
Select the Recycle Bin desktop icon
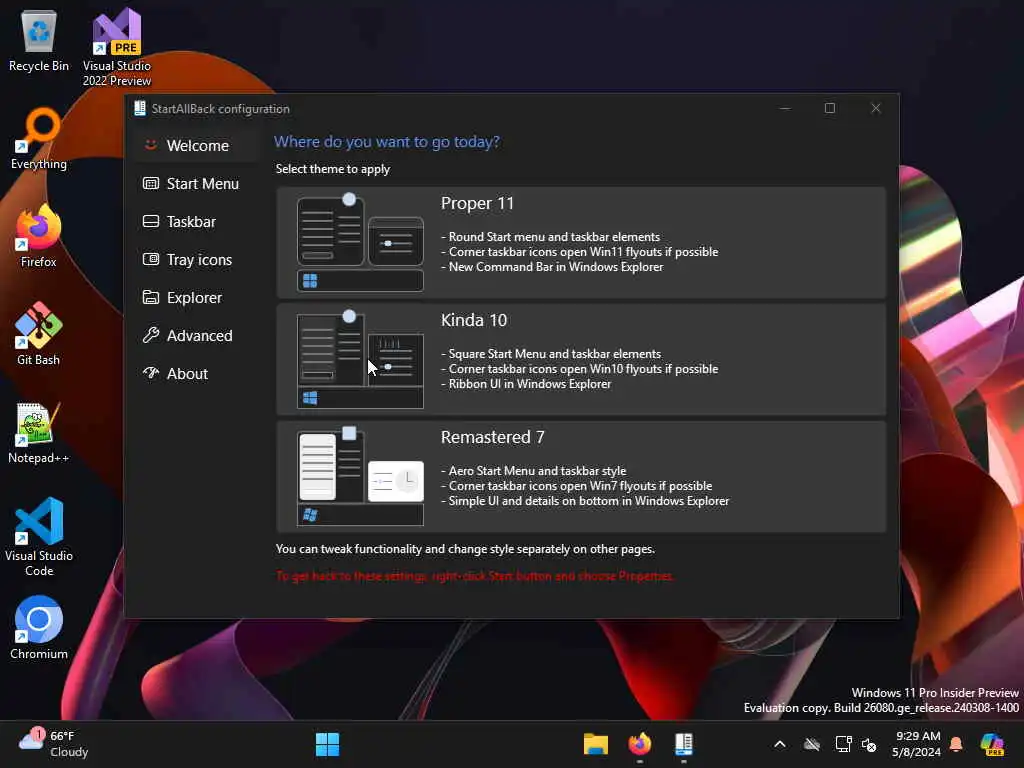(x=39, y=41)
